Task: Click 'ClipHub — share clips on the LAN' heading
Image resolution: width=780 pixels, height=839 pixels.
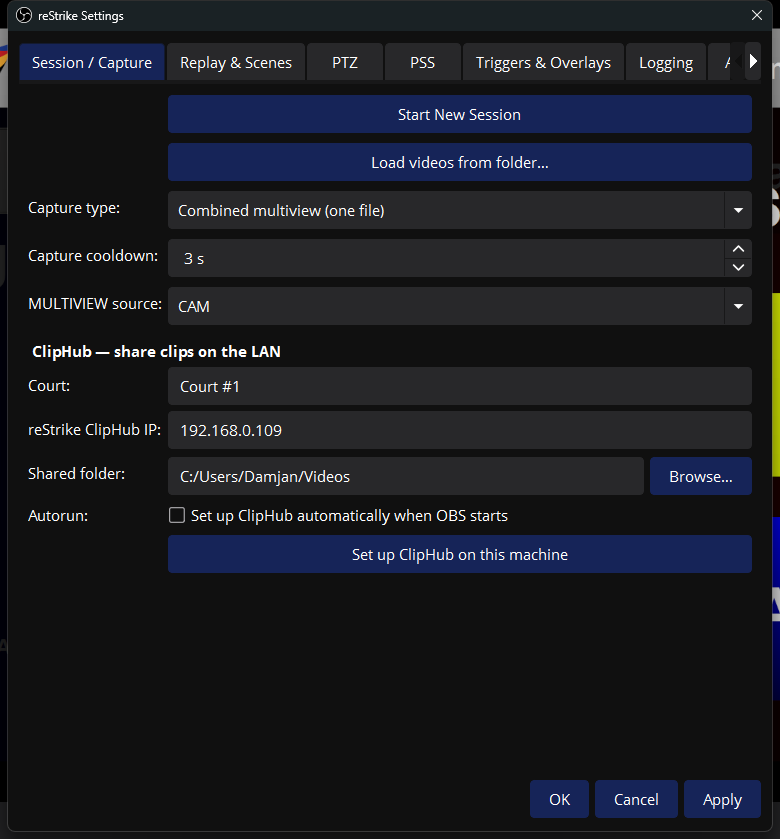Action: [x=156, y=352]
